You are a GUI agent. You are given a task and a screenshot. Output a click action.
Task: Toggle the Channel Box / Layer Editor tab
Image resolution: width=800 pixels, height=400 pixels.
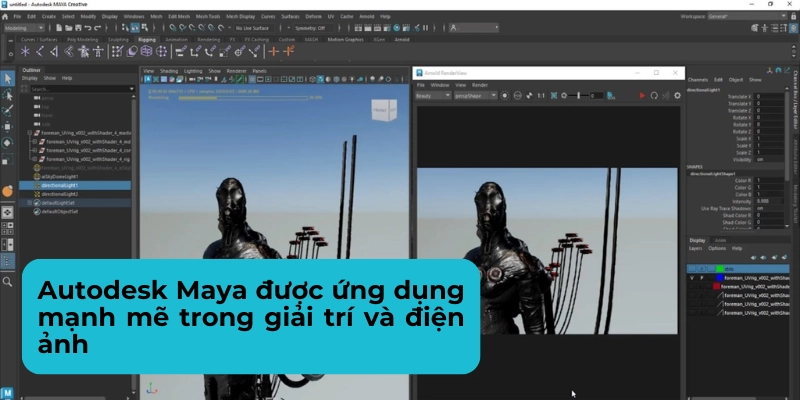[x=795, y=99]
